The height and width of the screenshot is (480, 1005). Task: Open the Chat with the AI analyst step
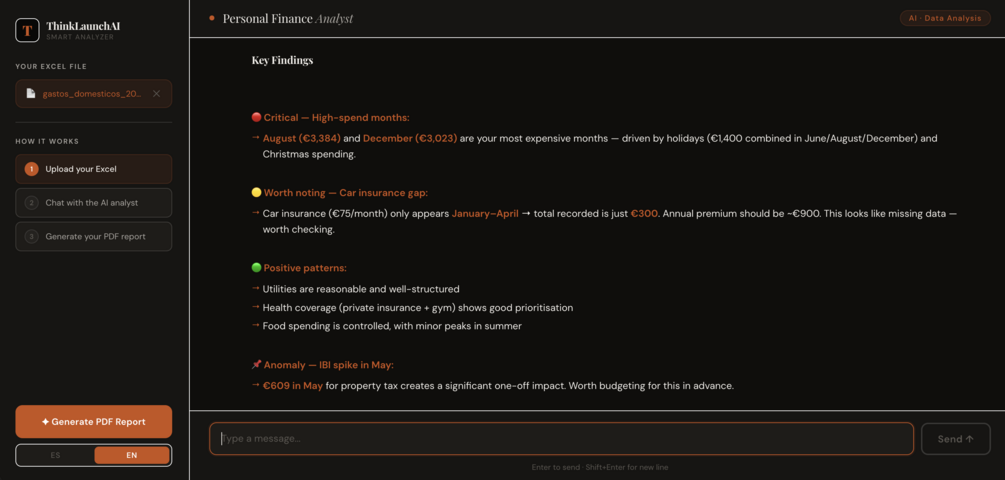click(94, 203)
